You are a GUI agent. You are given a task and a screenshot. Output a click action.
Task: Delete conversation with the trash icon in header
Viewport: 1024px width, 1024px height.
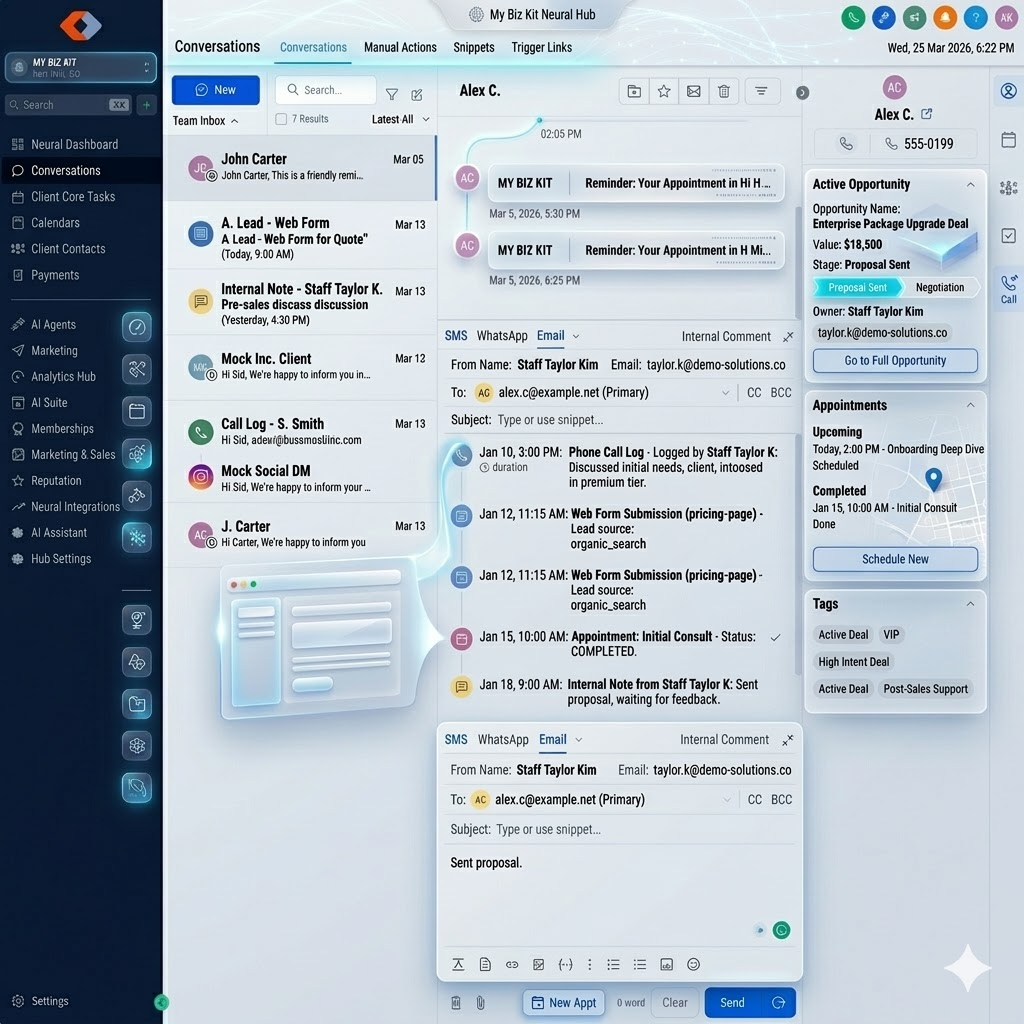[x=724, y=91]
